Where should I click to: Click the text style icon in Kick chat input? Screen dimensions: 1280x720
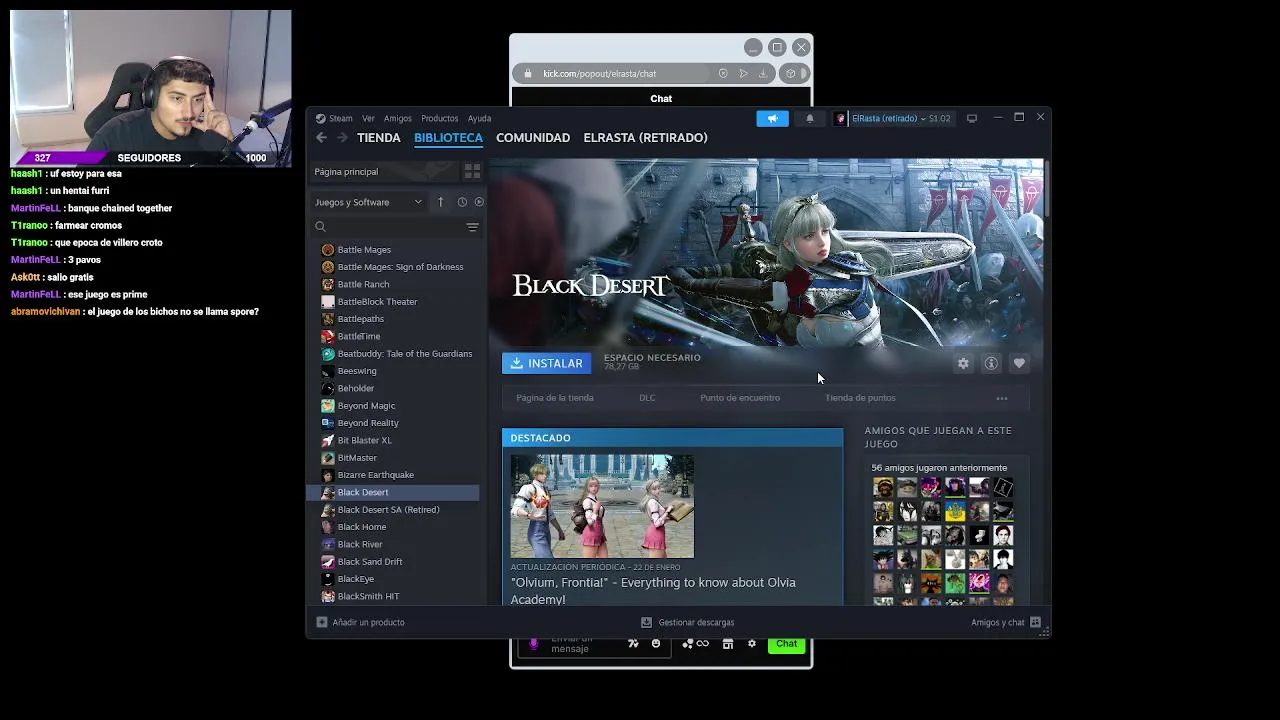coord(633,644)
